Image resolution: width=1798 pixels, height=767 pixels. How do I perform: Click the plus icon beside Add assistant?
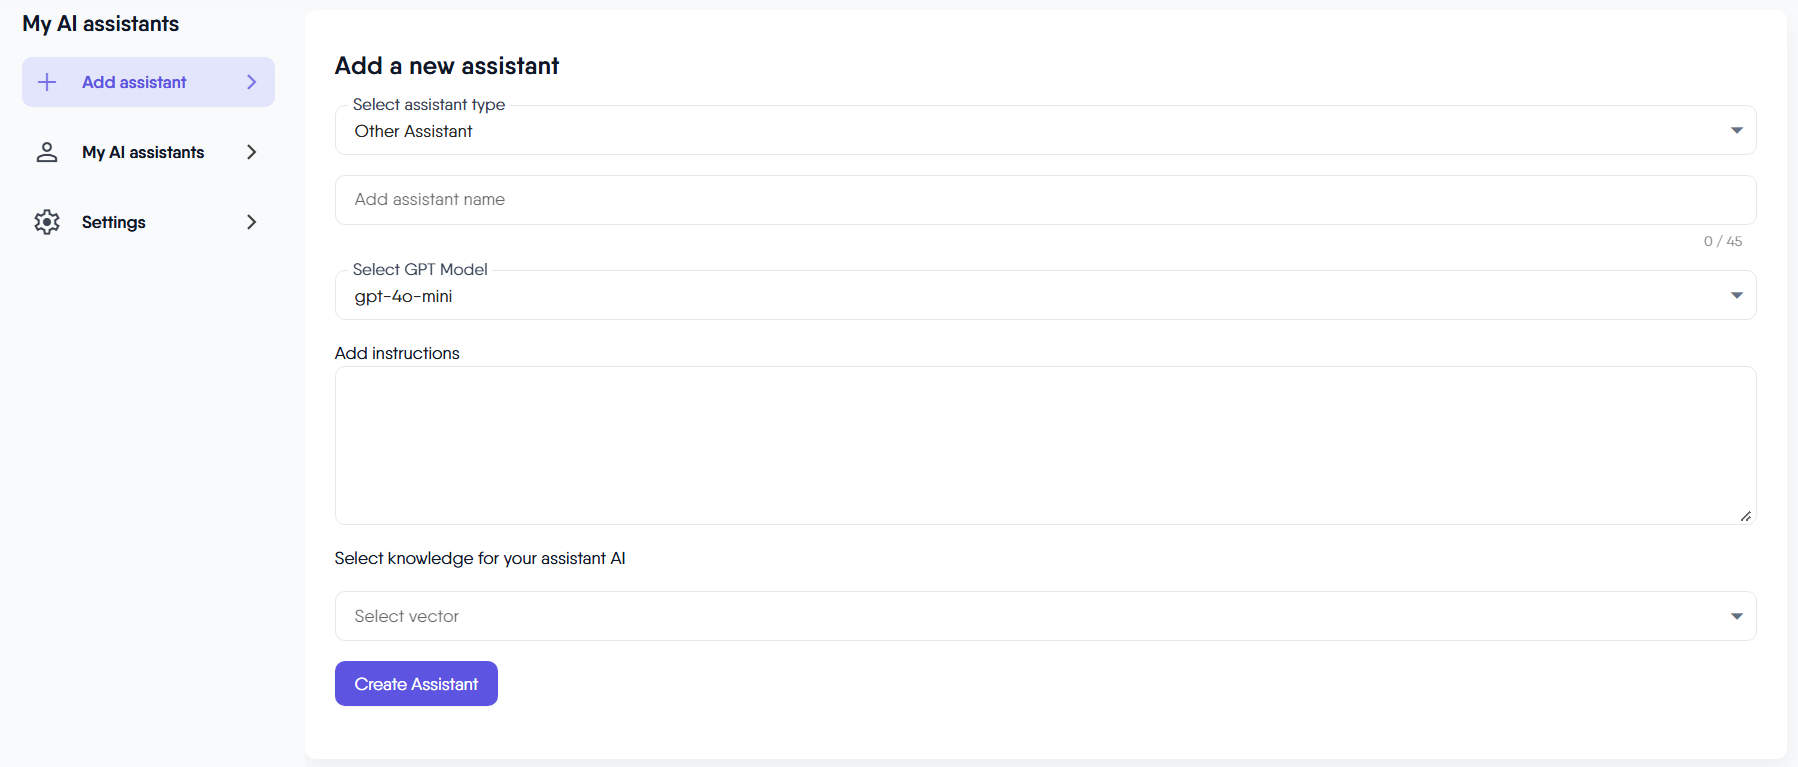47,82
